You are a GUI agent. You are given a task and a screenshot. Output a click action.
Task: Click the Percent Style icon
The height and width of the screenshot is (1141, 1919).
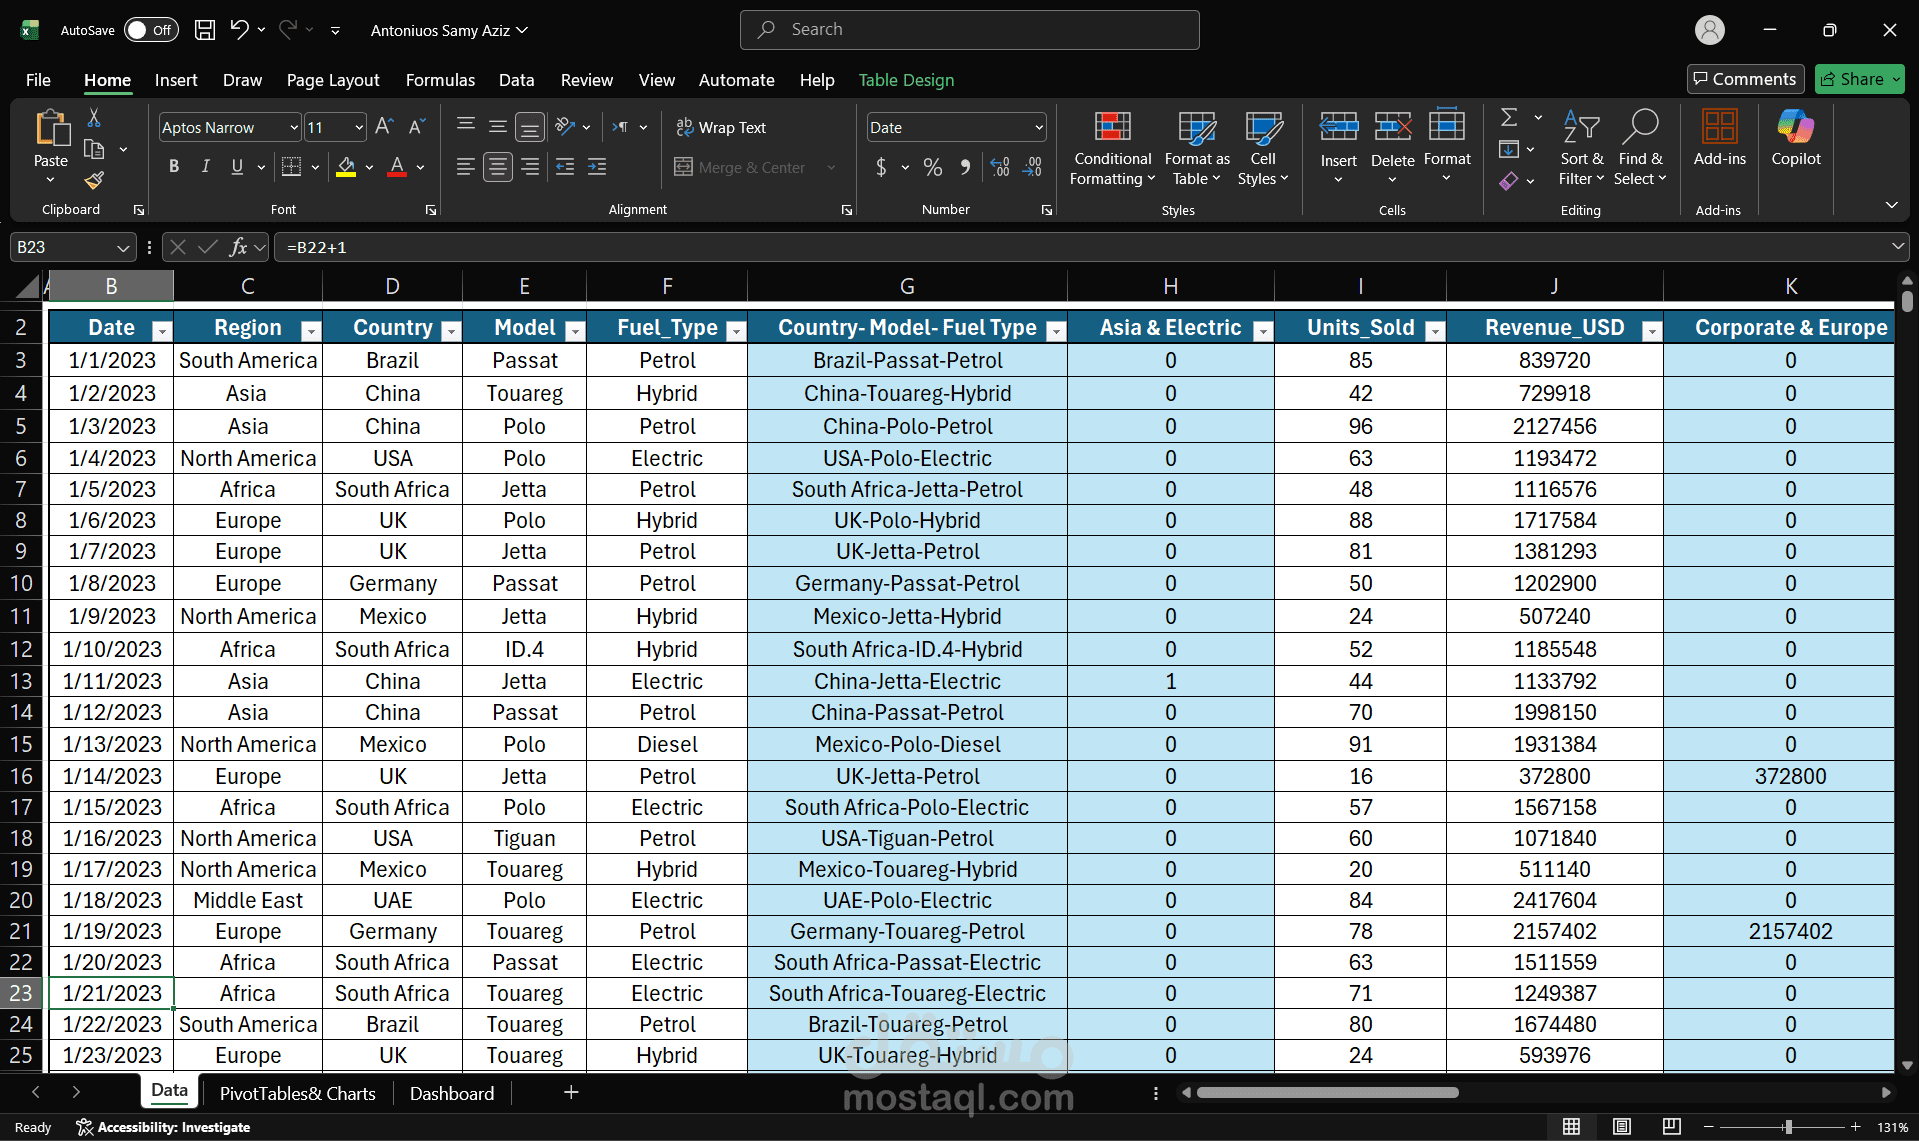[933, 167]
